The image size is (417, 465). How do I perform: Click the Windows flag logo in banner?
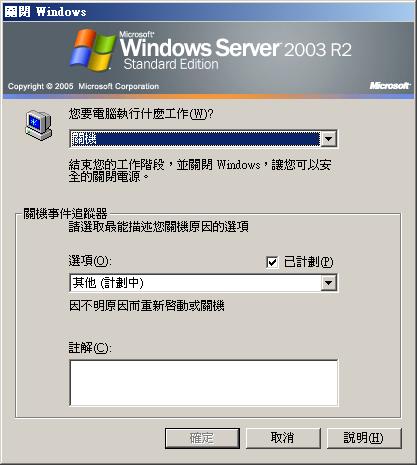92,50
